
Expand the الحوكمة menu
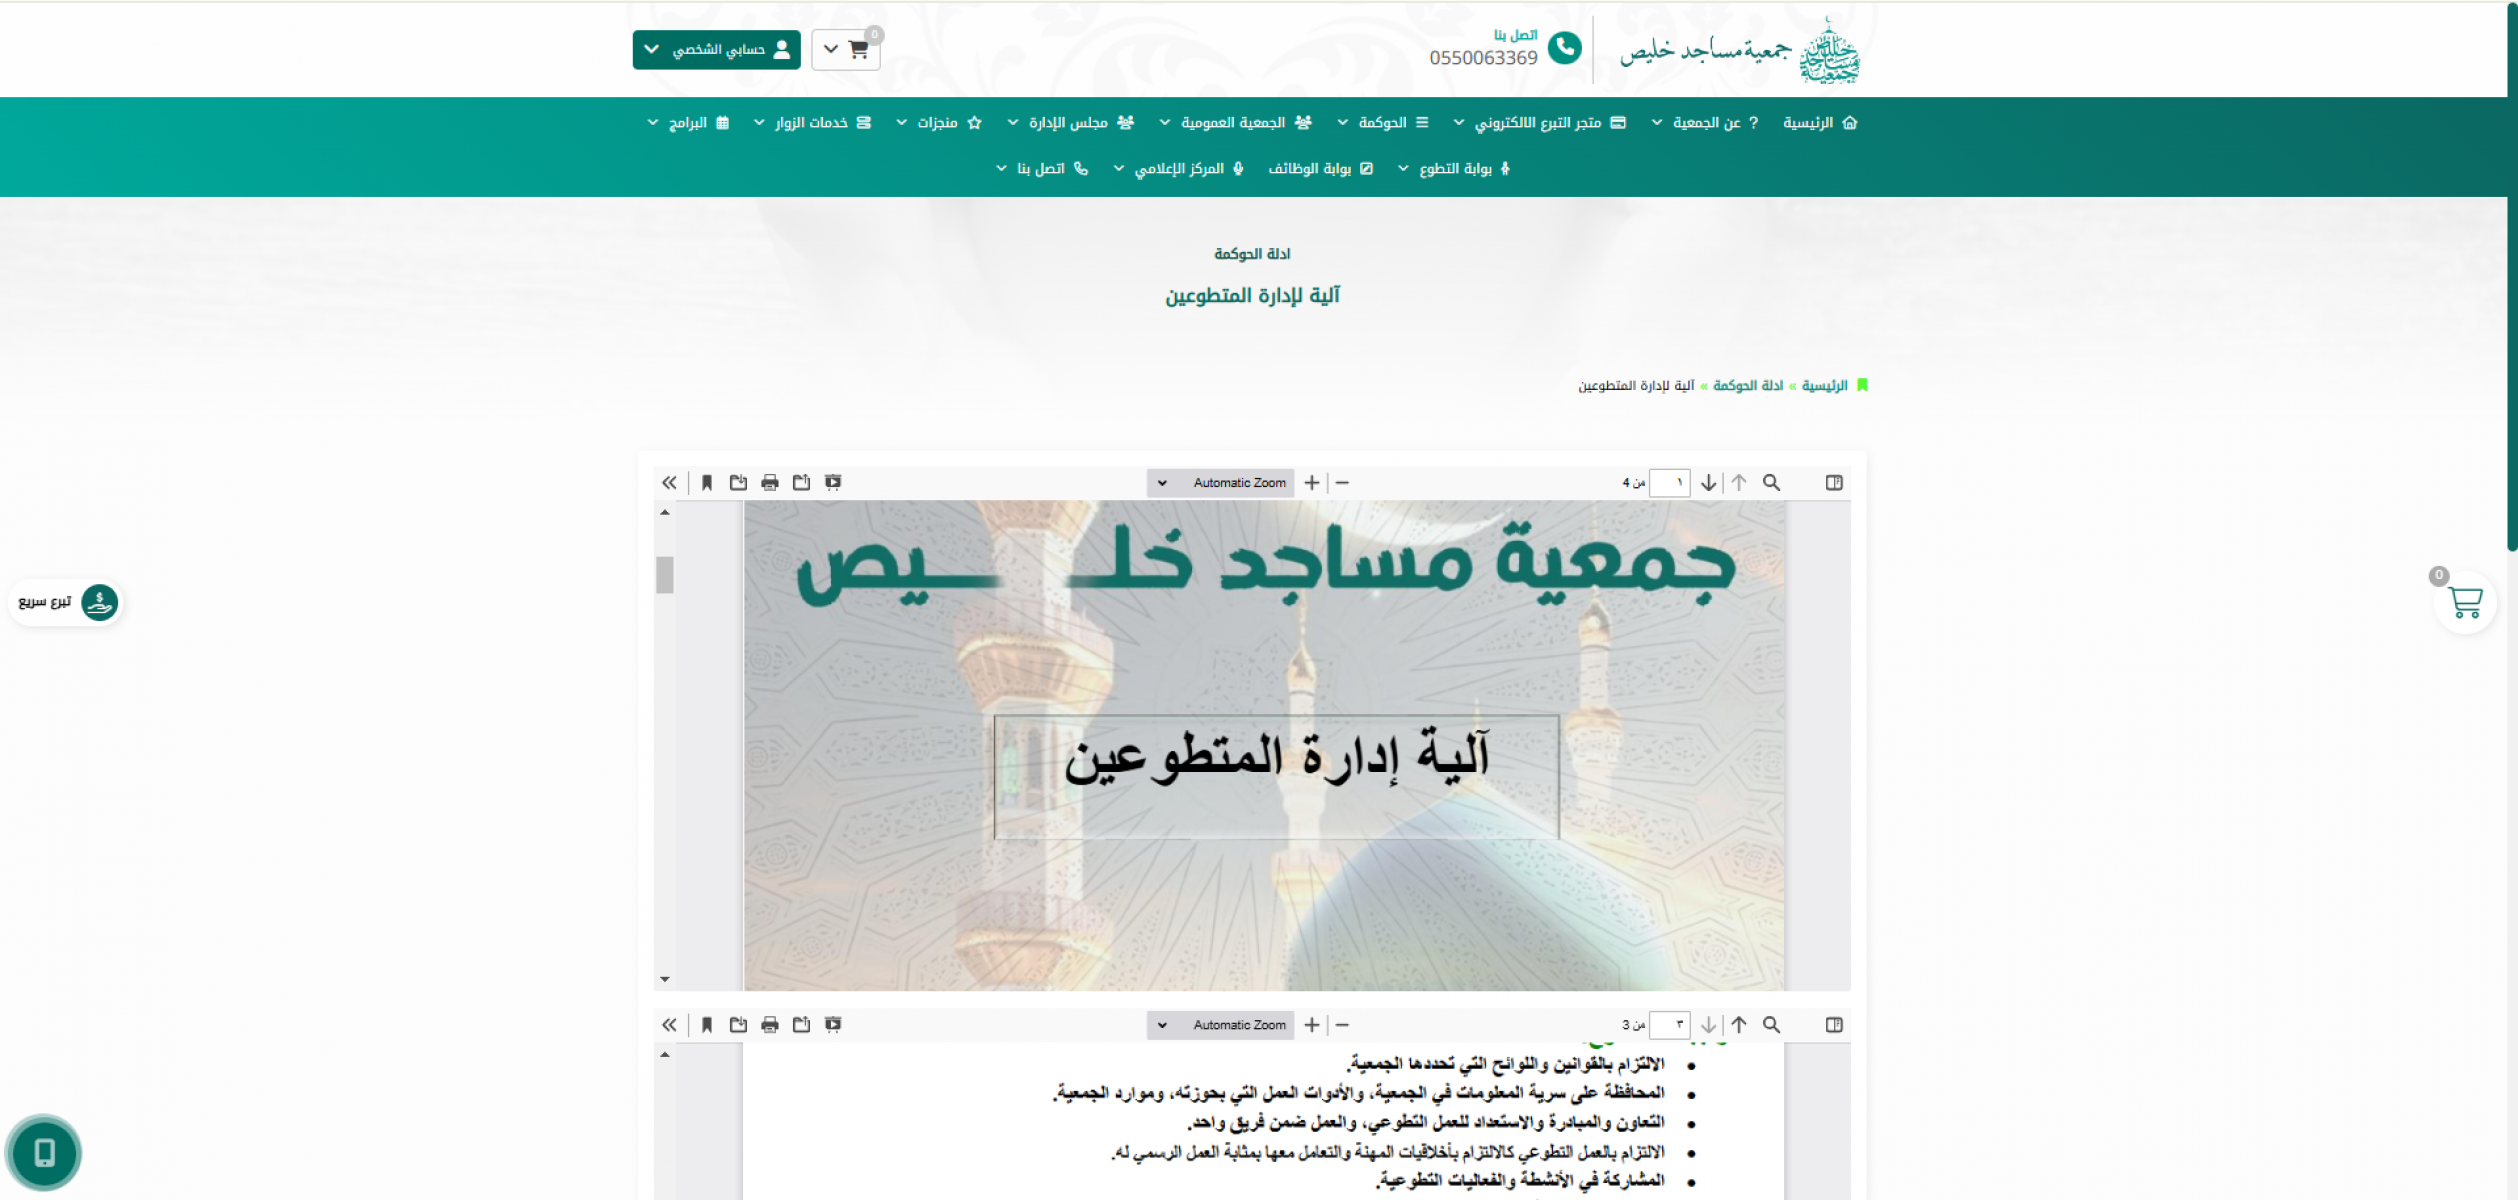pos(1383,123)
